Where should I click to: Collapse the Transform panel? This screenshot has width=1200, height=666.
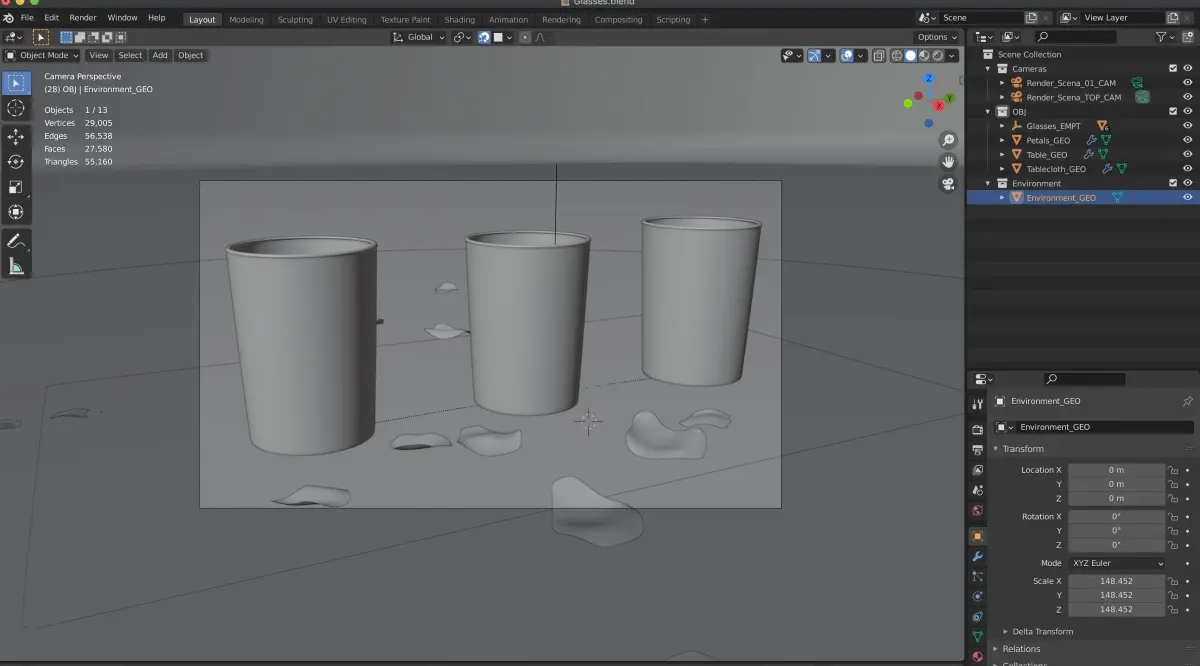click(x=1022, y=449)
